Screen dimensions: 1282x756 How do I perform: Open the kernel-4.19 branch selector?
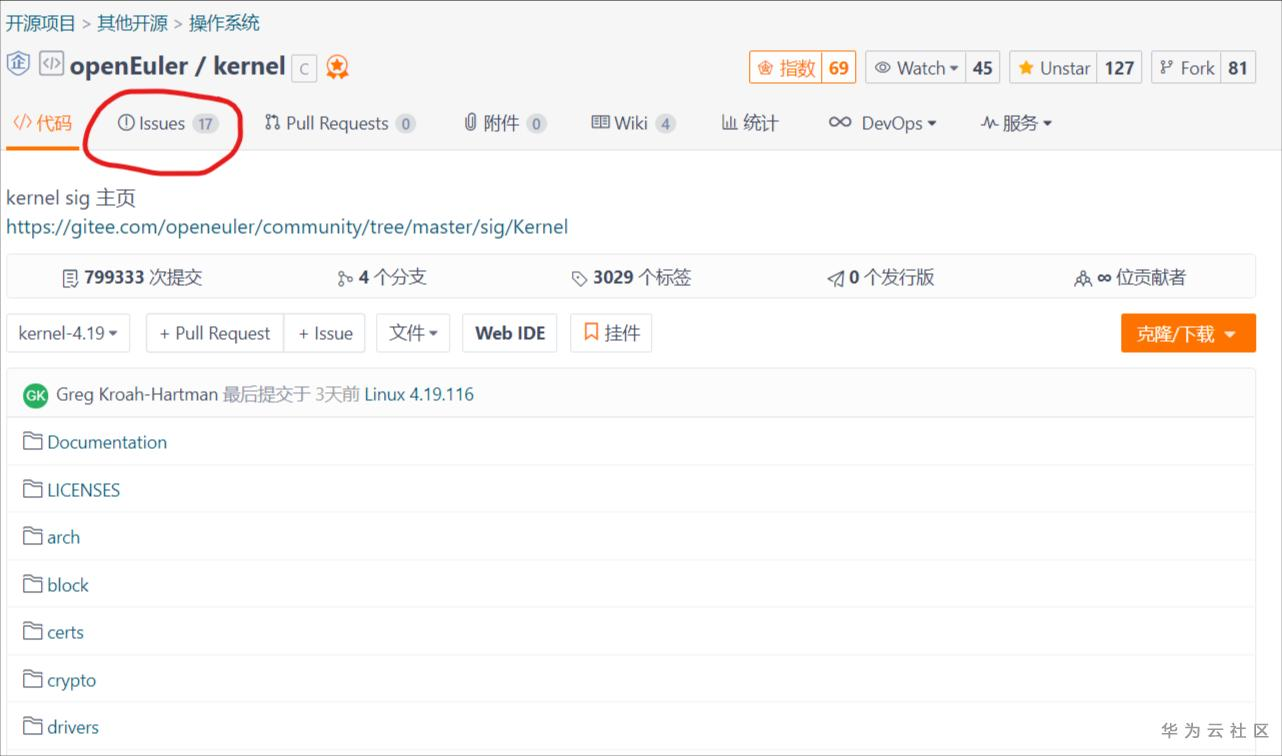tap(67, 332)
